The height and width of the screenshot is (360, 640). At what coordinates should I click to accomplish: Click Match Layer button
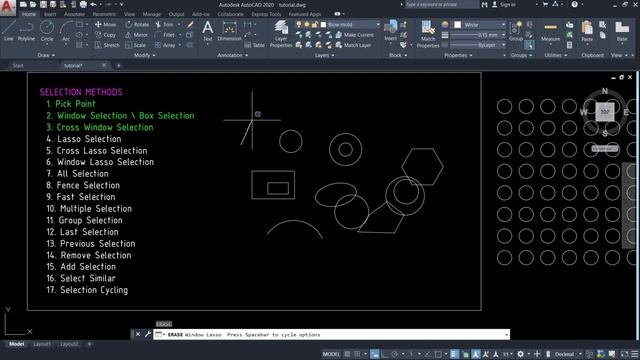click(353, 45)
